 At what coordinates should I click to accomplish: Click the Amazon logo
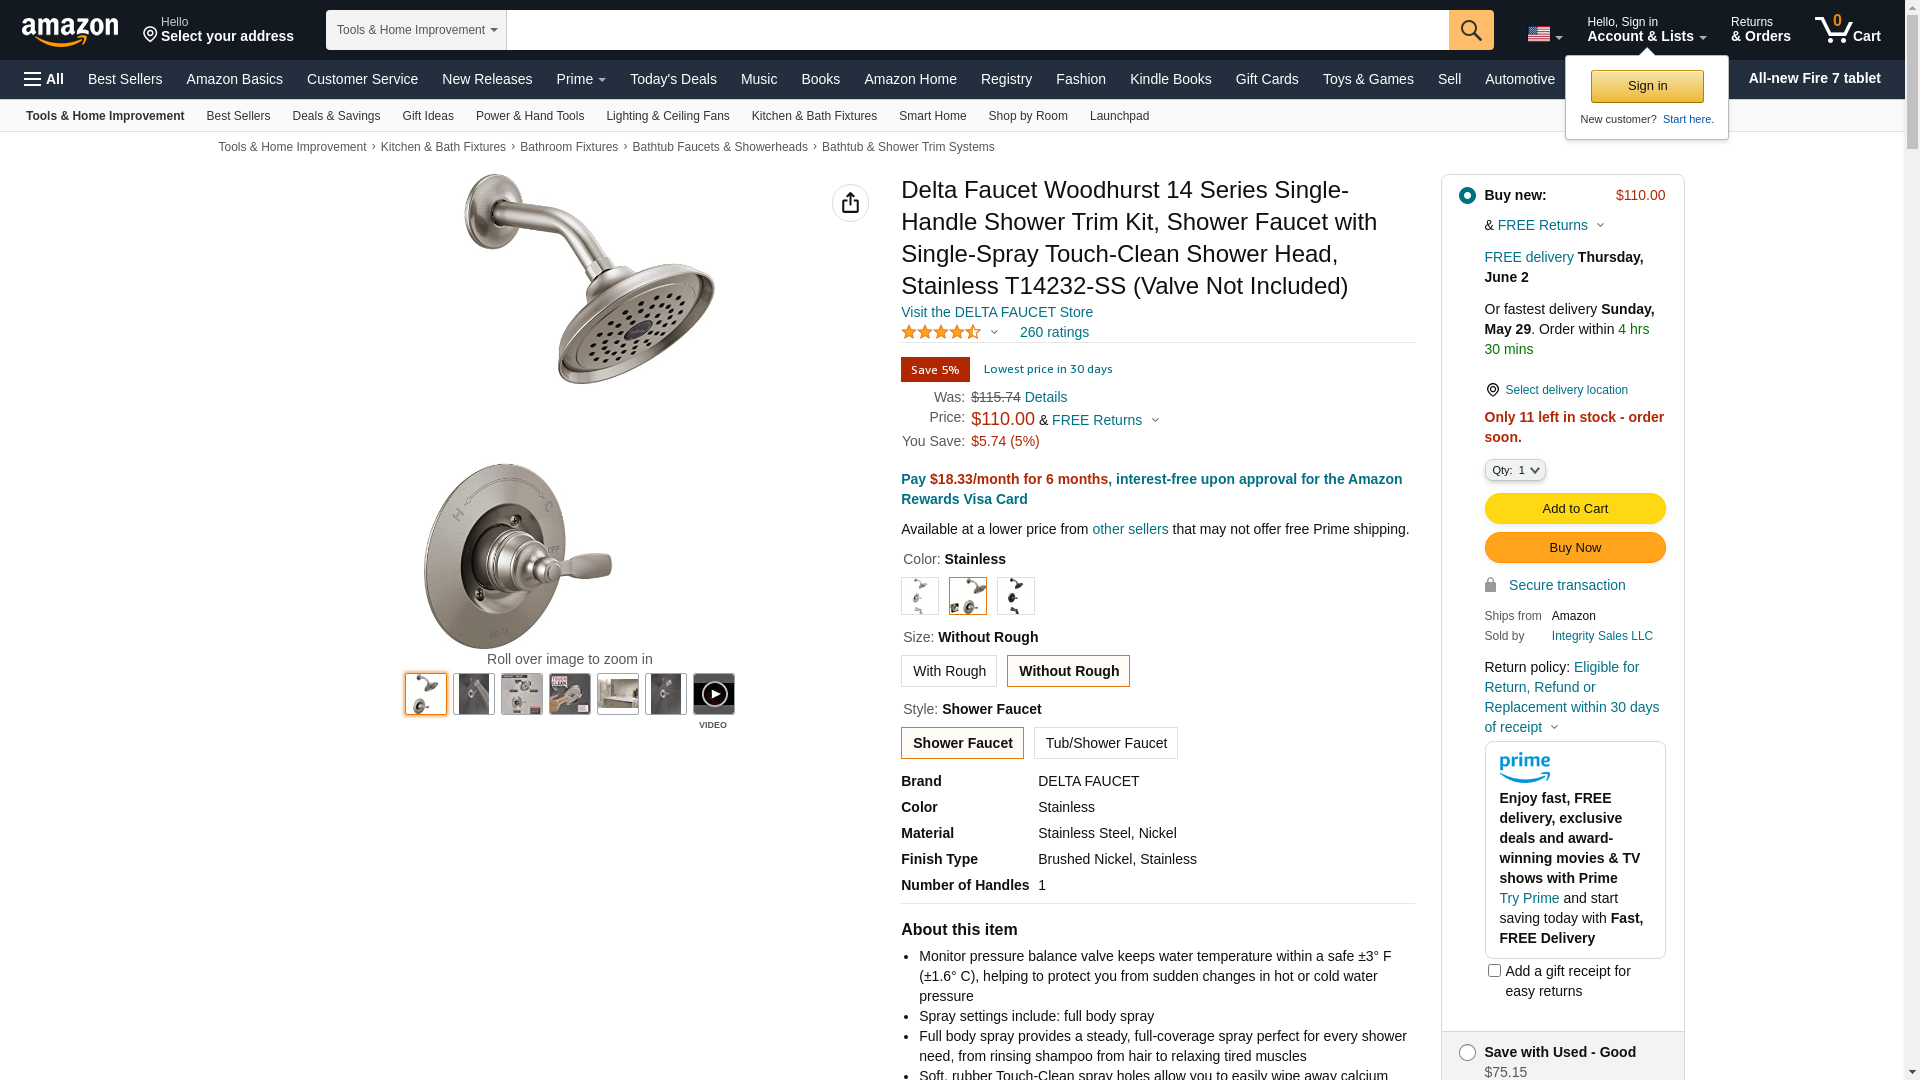pyautogui.click(x=70, y=31)
